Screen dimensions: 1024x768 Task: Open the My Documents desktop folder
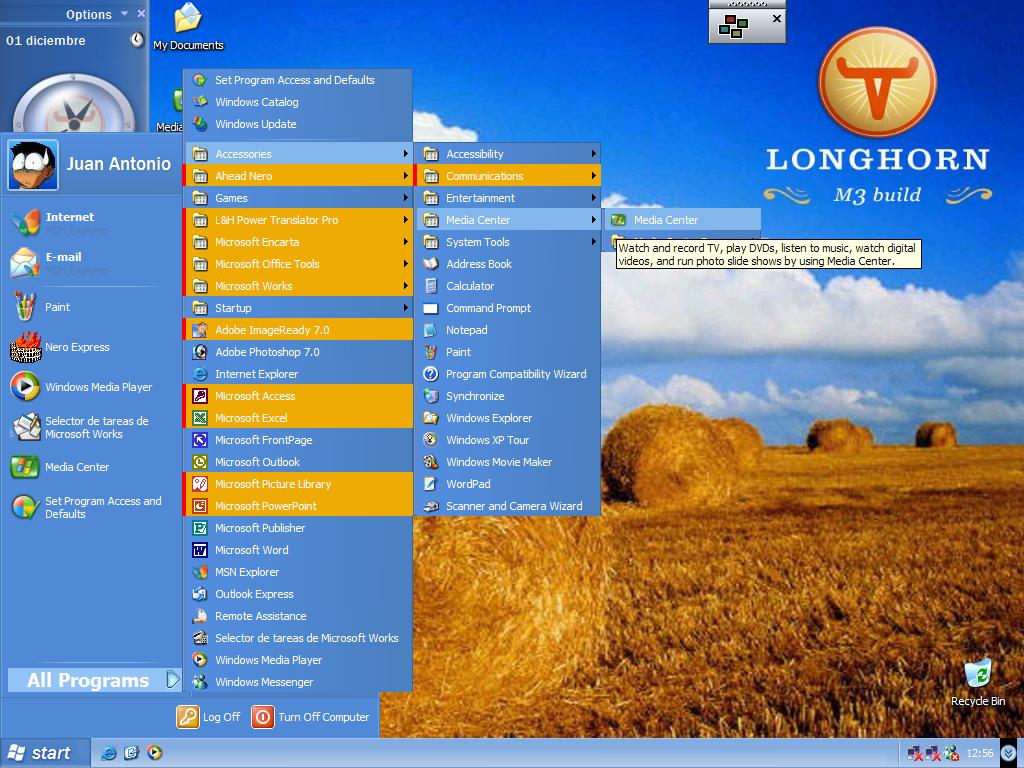click(x=188, y=27)
